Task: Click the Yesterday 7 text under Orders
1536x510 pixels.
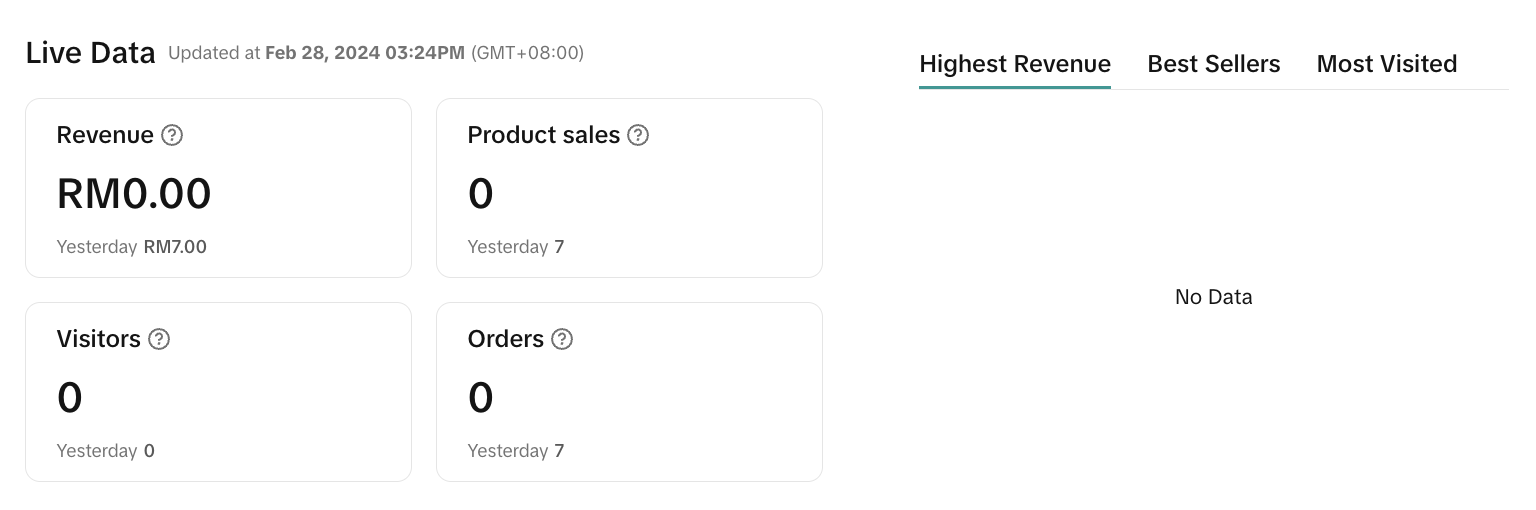Action: click(515, 451)
